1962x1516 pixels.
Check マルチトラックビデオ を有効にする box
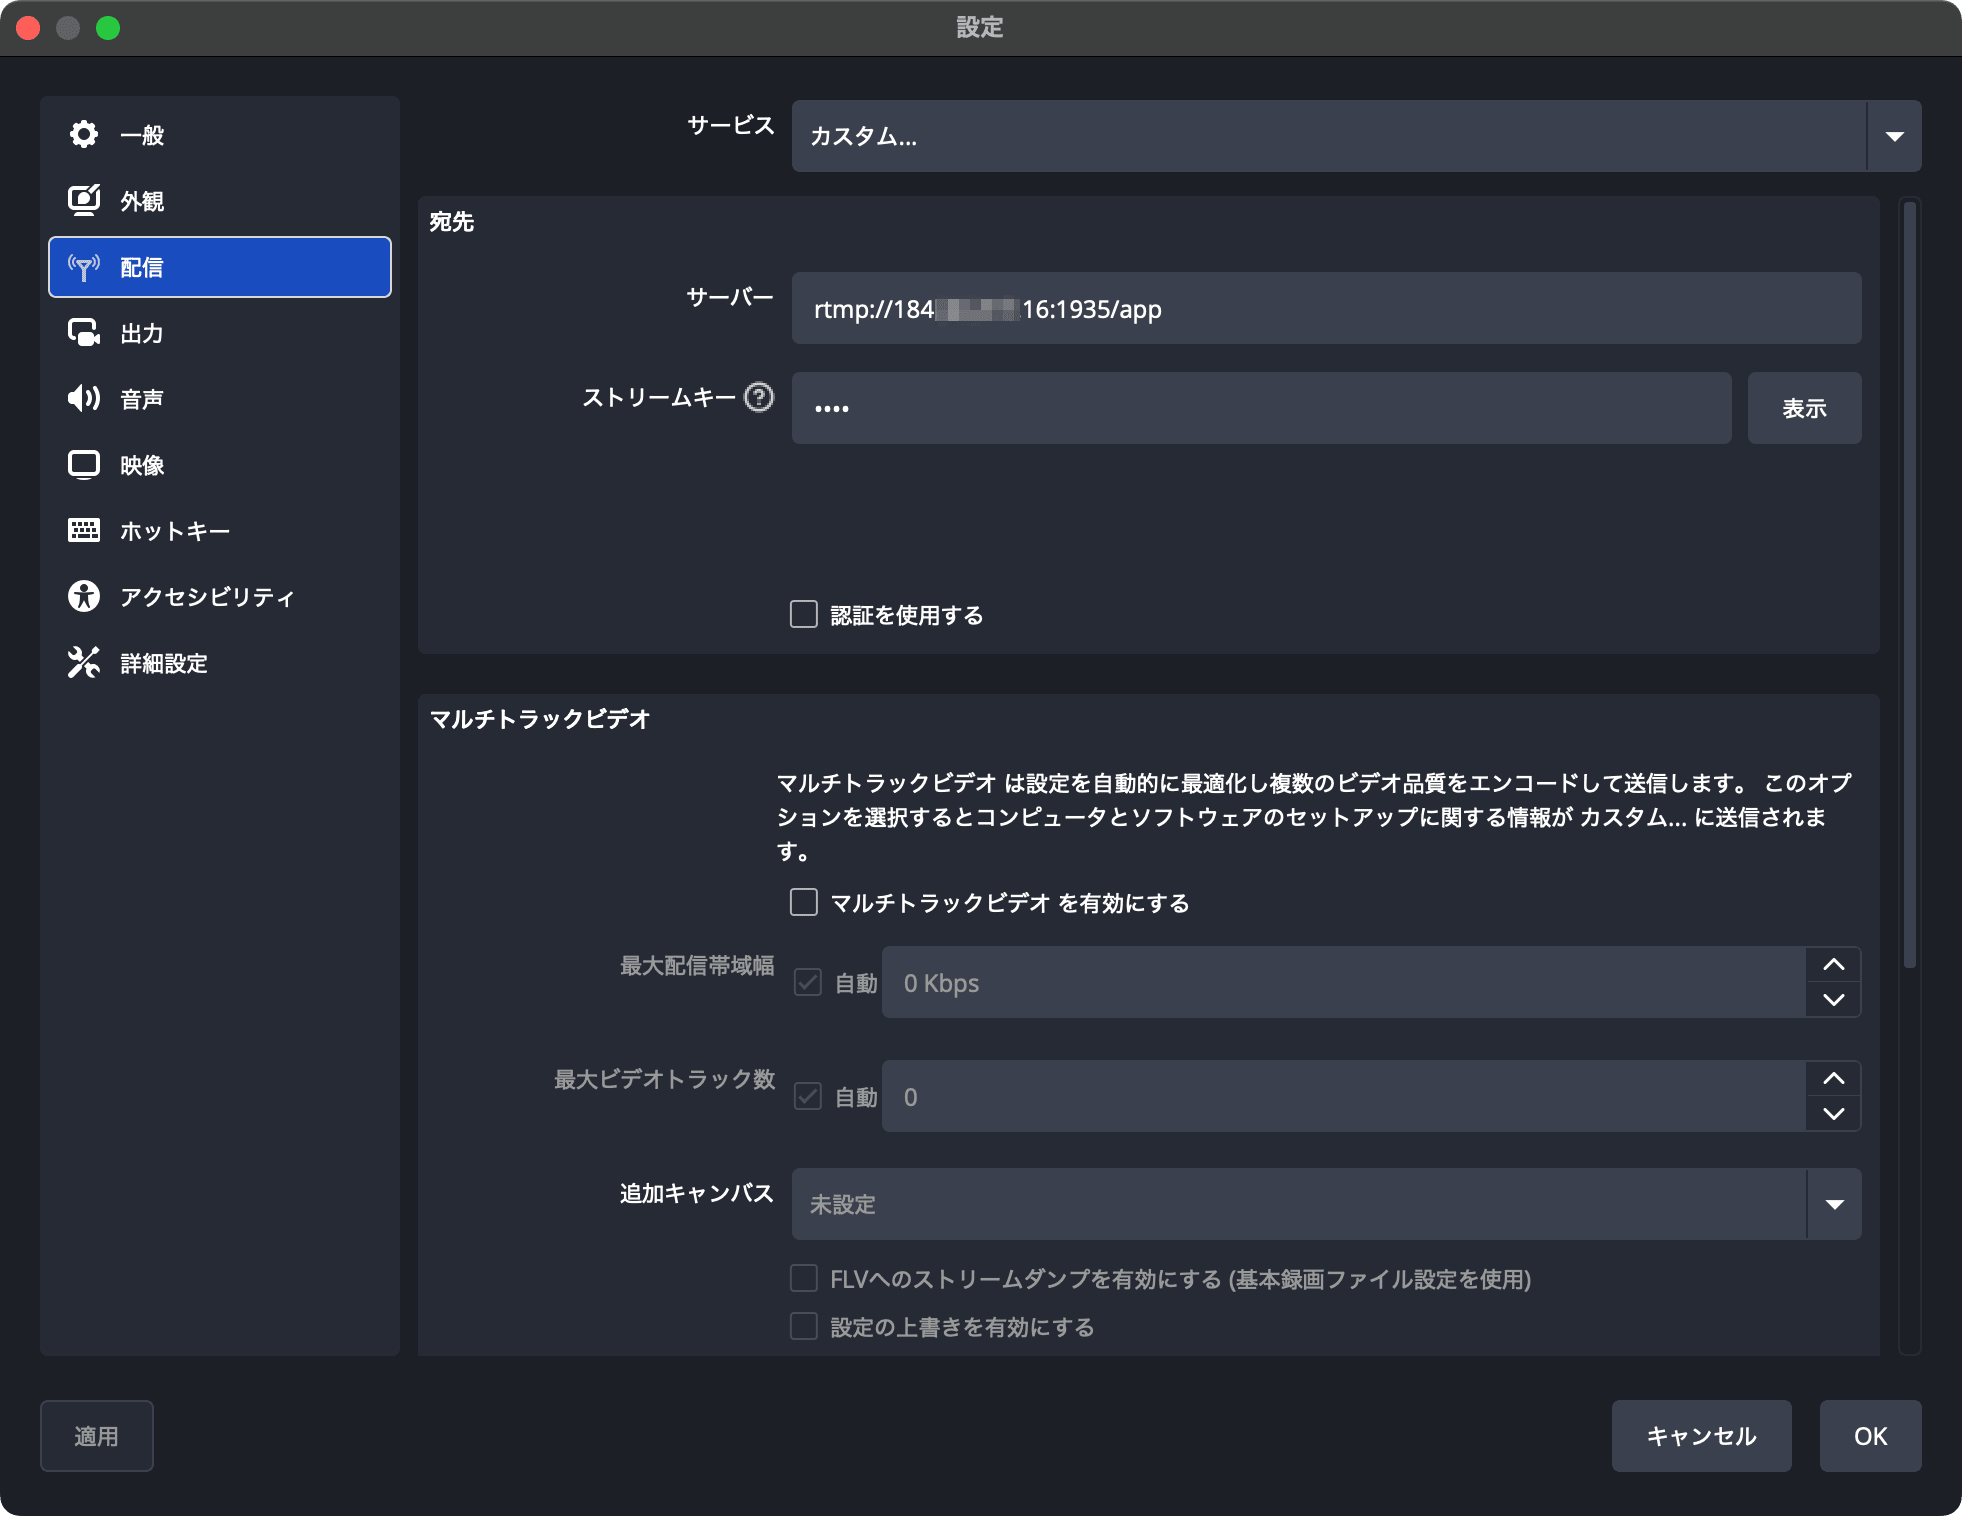point(804,902)
